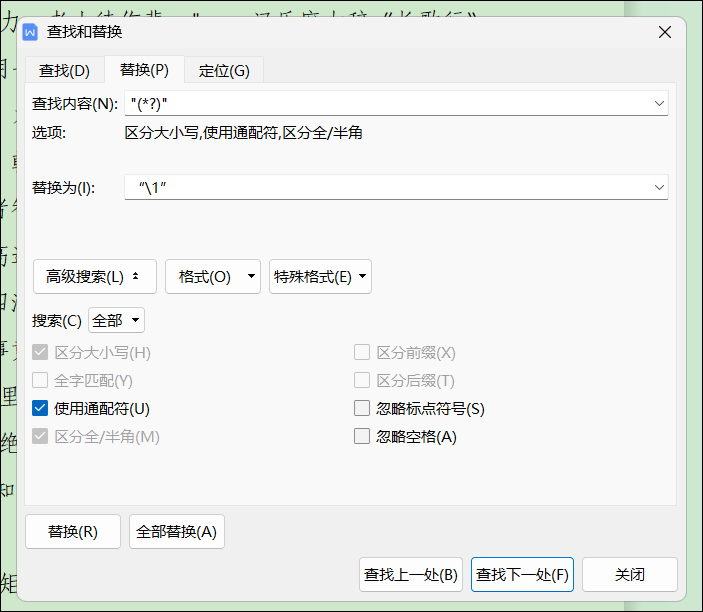Select the 替换(P) tab

coord(144,70)
